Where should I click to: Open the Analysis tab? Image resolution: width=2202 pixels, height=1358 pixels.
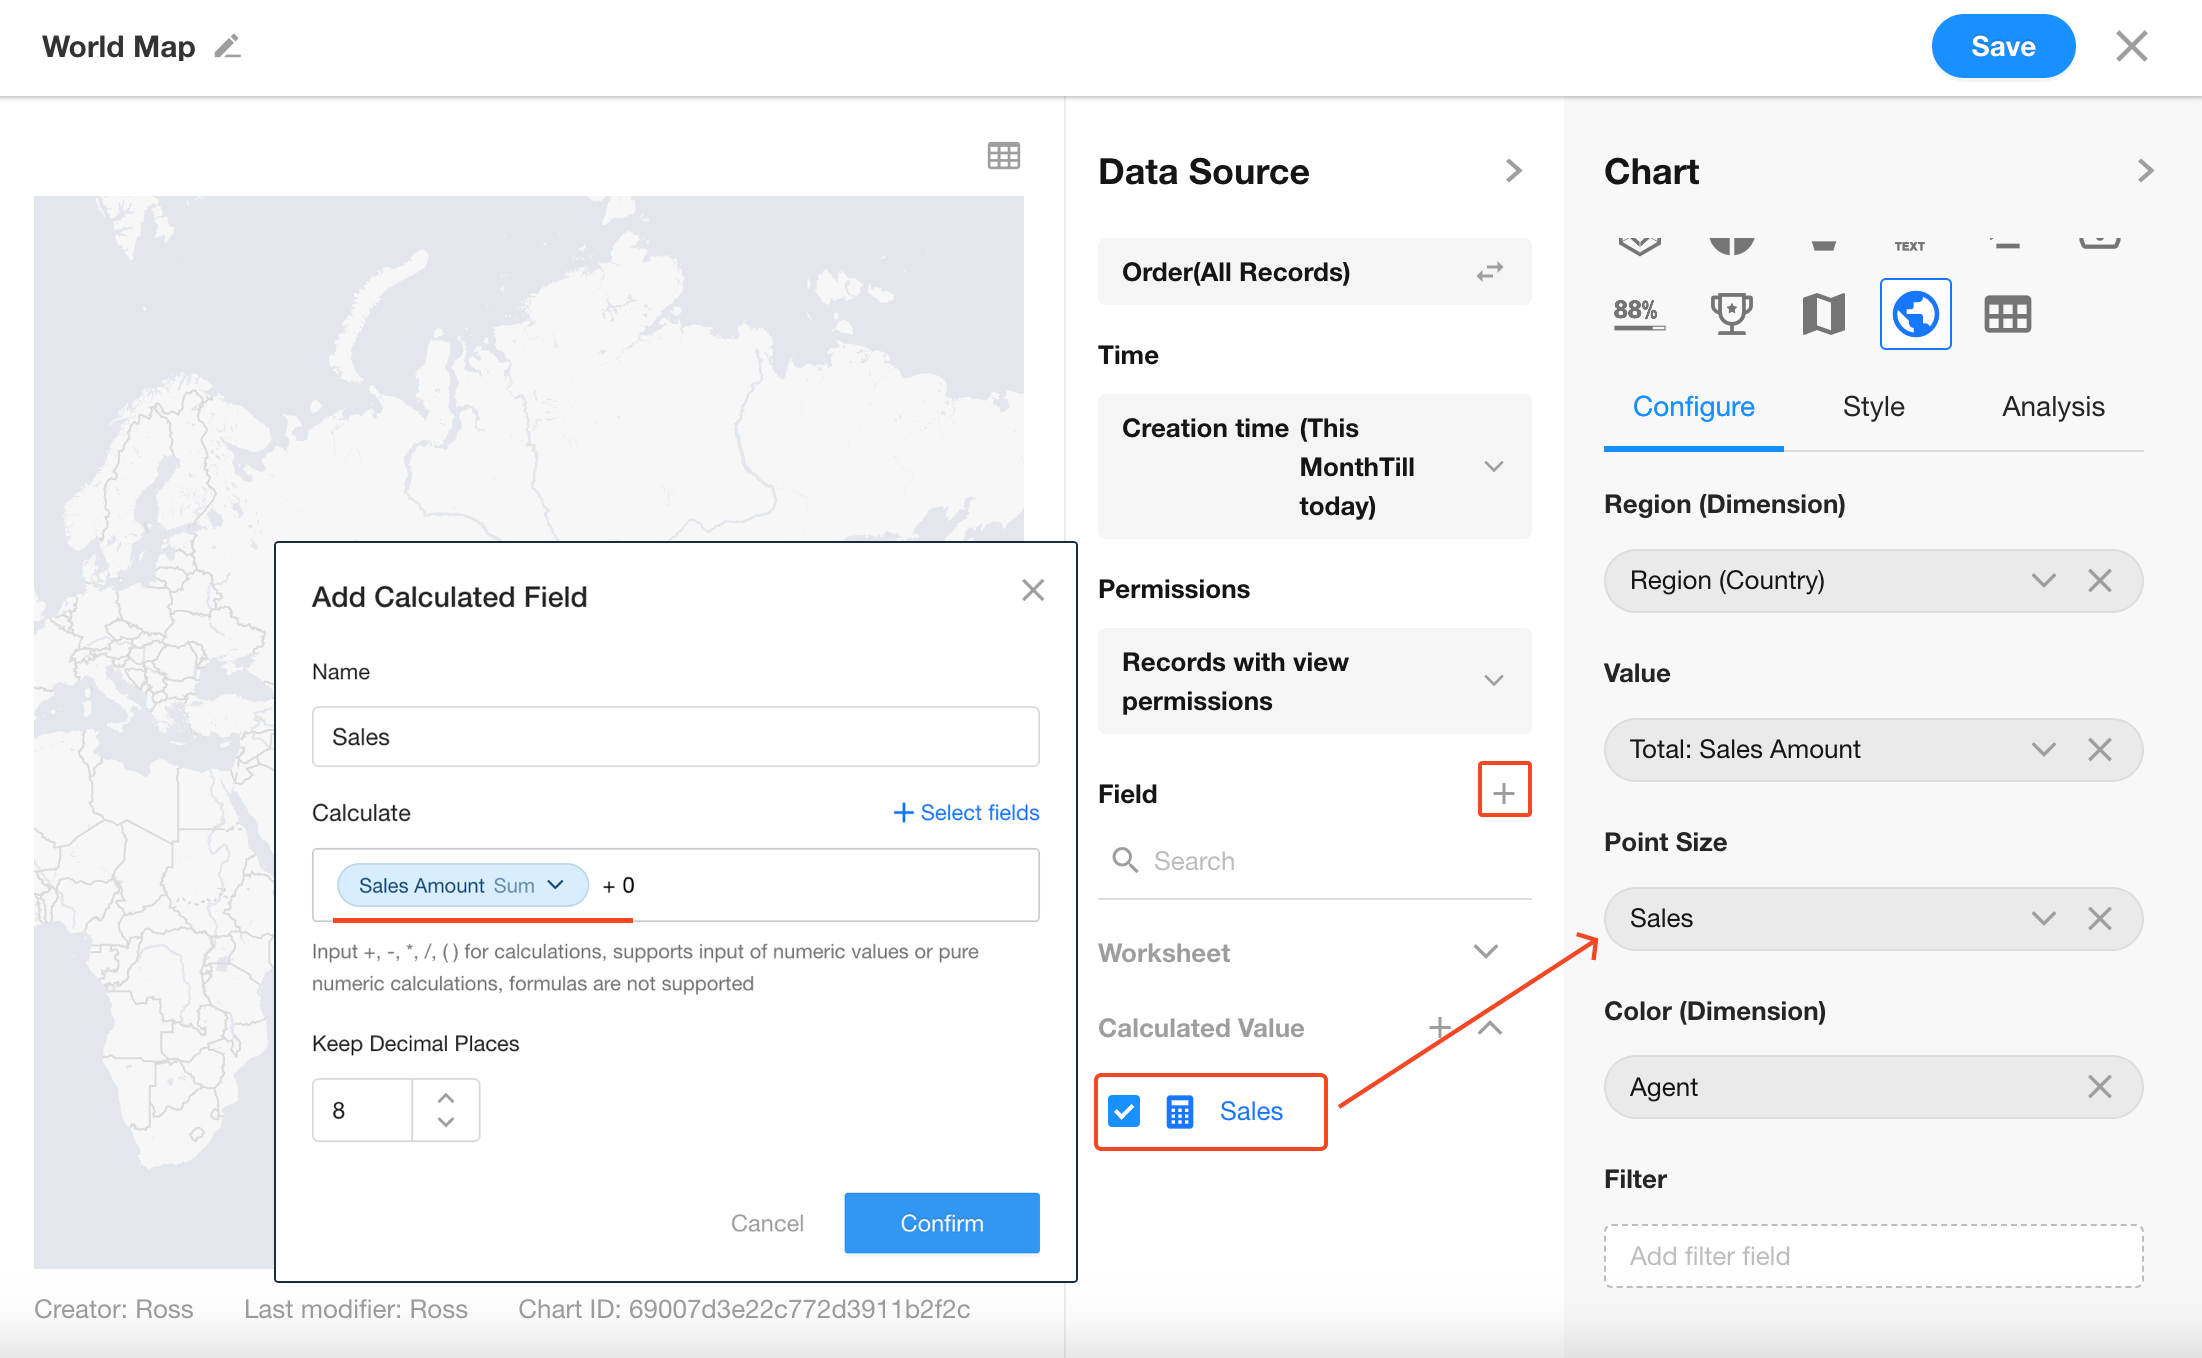point(2052,407)
